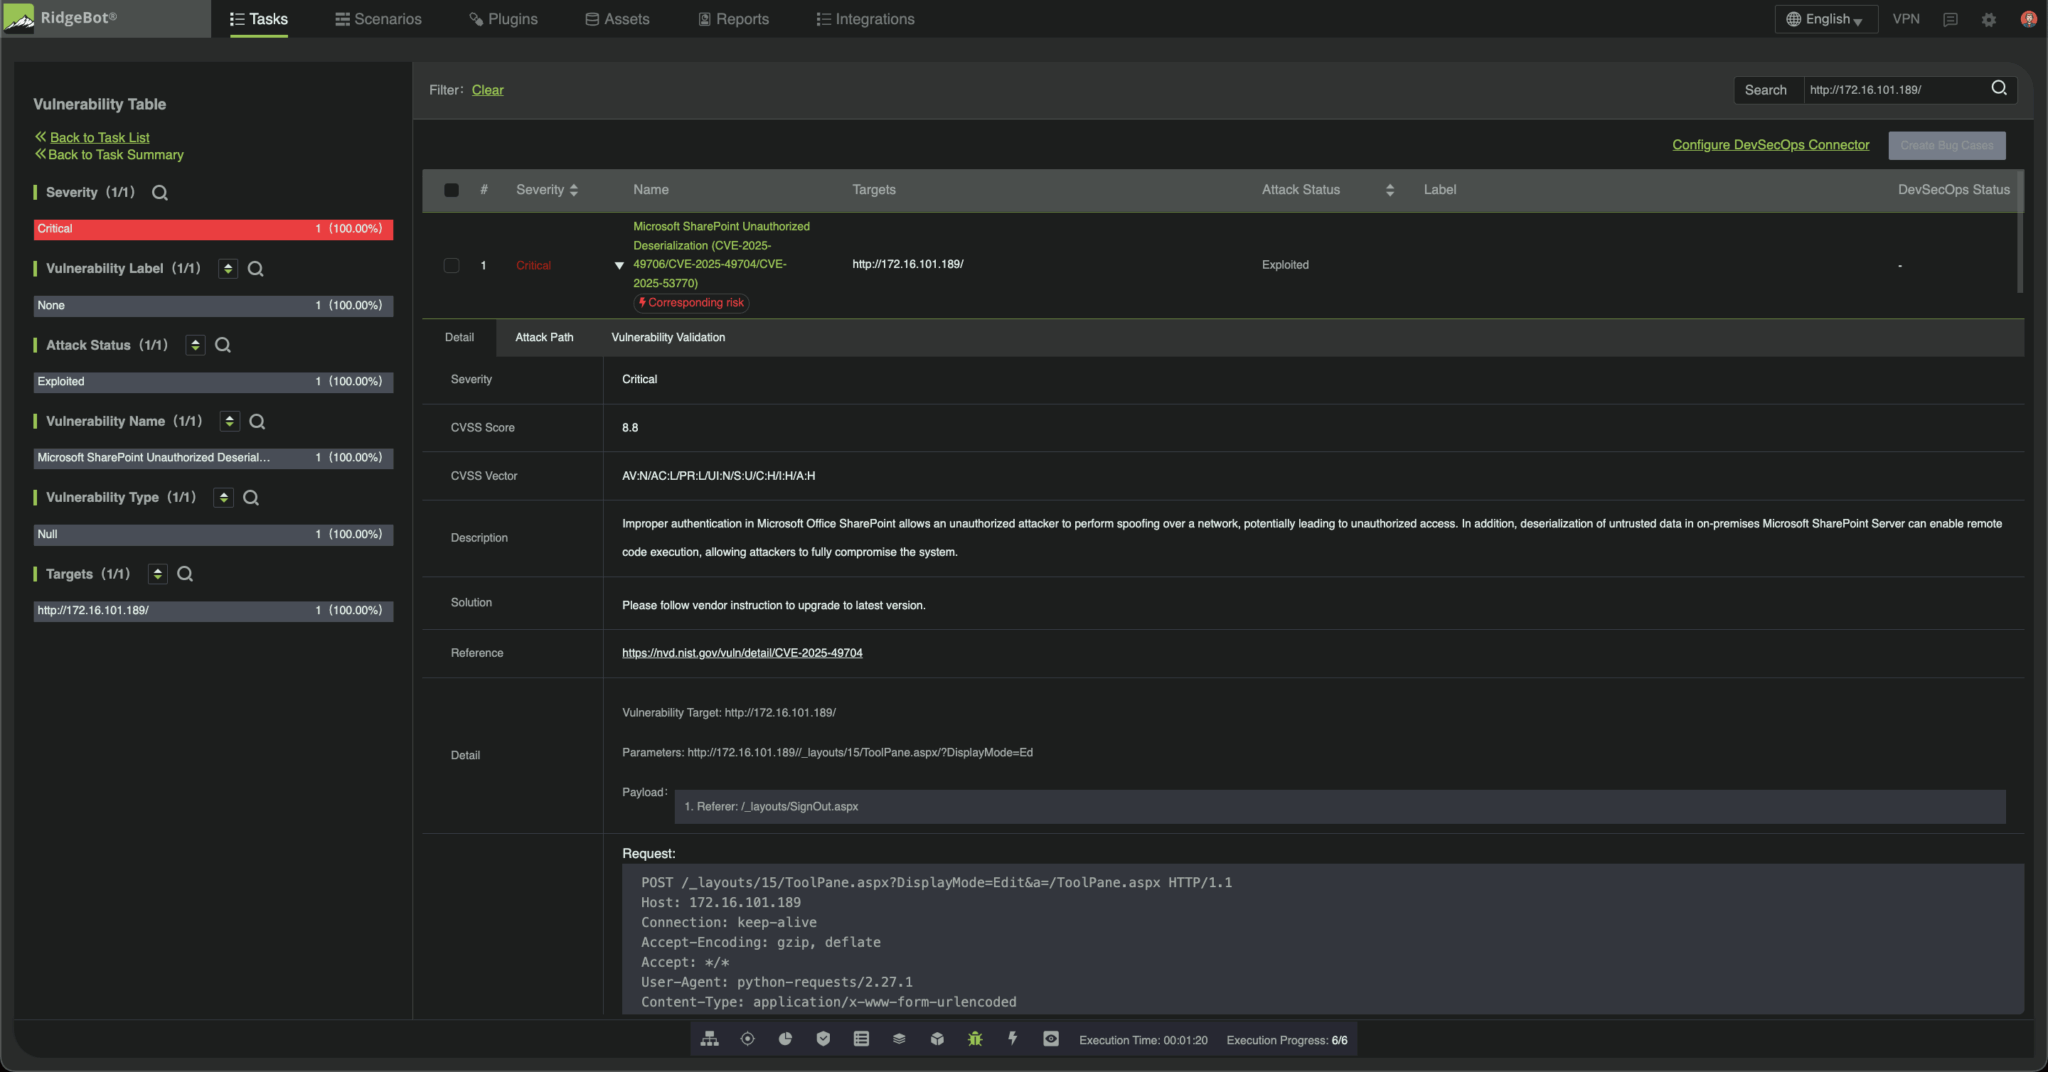The height and width of the screenshot is (1072, 2048).
Task: Open the eye view icon in bottom toolbar
Action: coord(1051,1039)
